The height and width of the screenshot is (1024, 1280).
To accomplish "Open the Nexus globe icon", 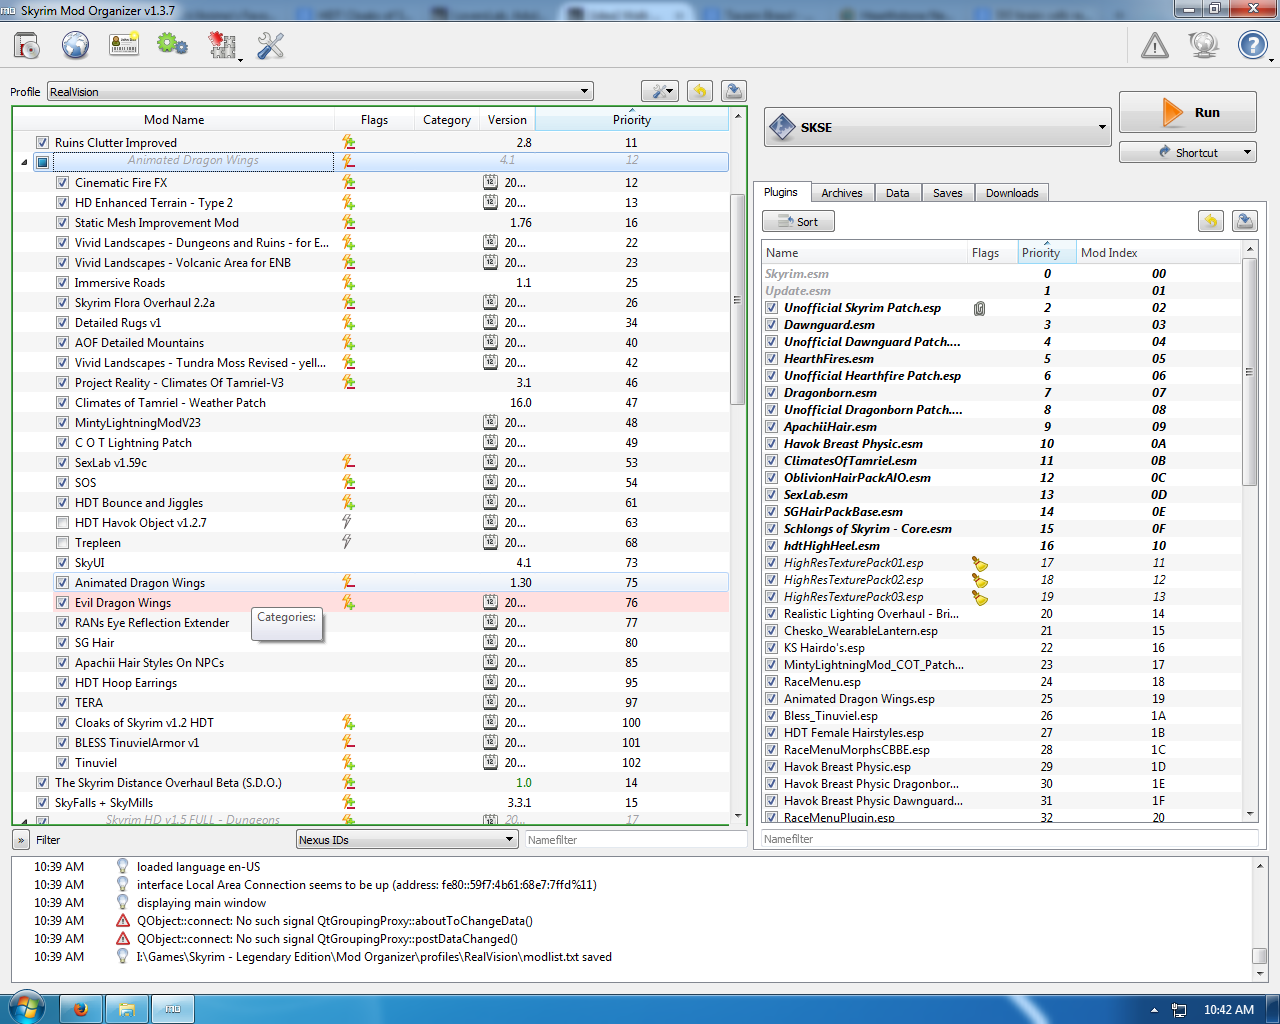I will 75,45.
